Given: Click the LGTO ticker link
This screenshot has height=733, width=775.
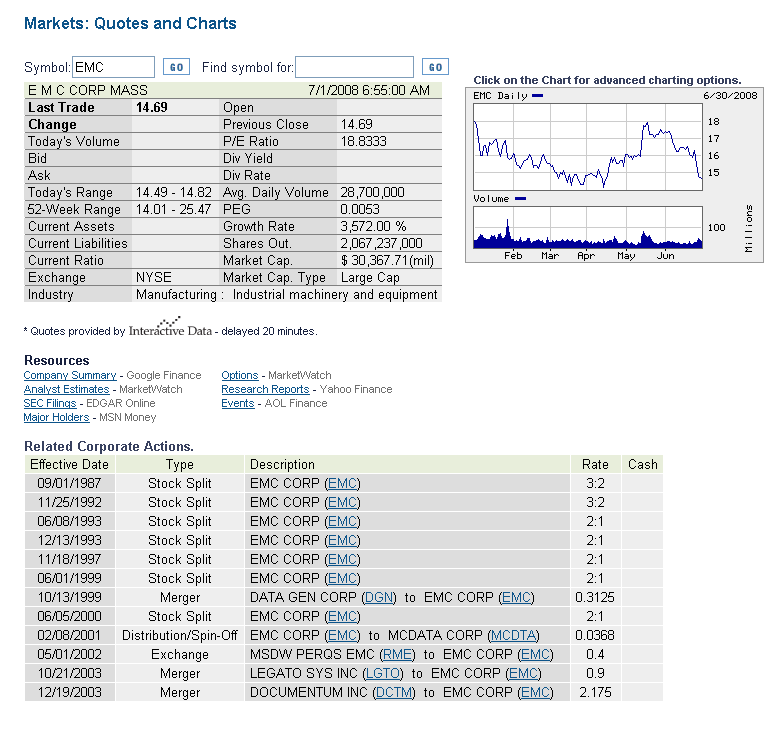Looking at the screenshot, I should pyautogui.click(x=383, y=673).
